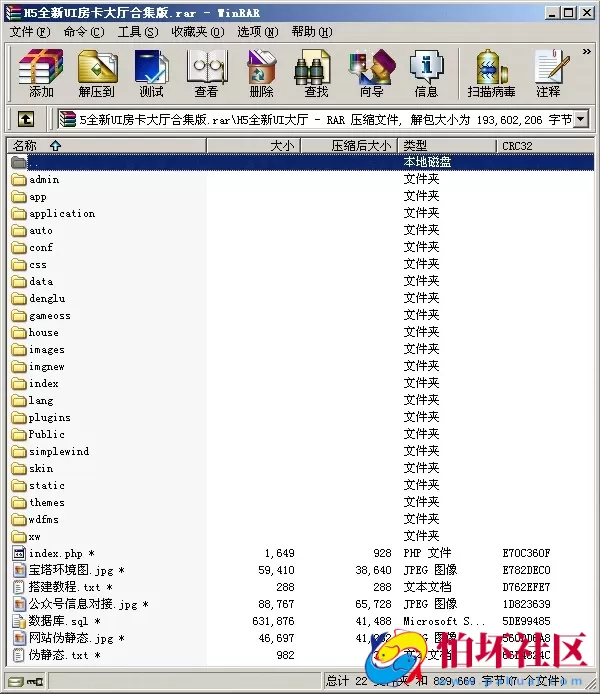Click the 信息 (Info) toolbar icon
Viewport: 600px width, 694px height.
click(x=426, y=73)
